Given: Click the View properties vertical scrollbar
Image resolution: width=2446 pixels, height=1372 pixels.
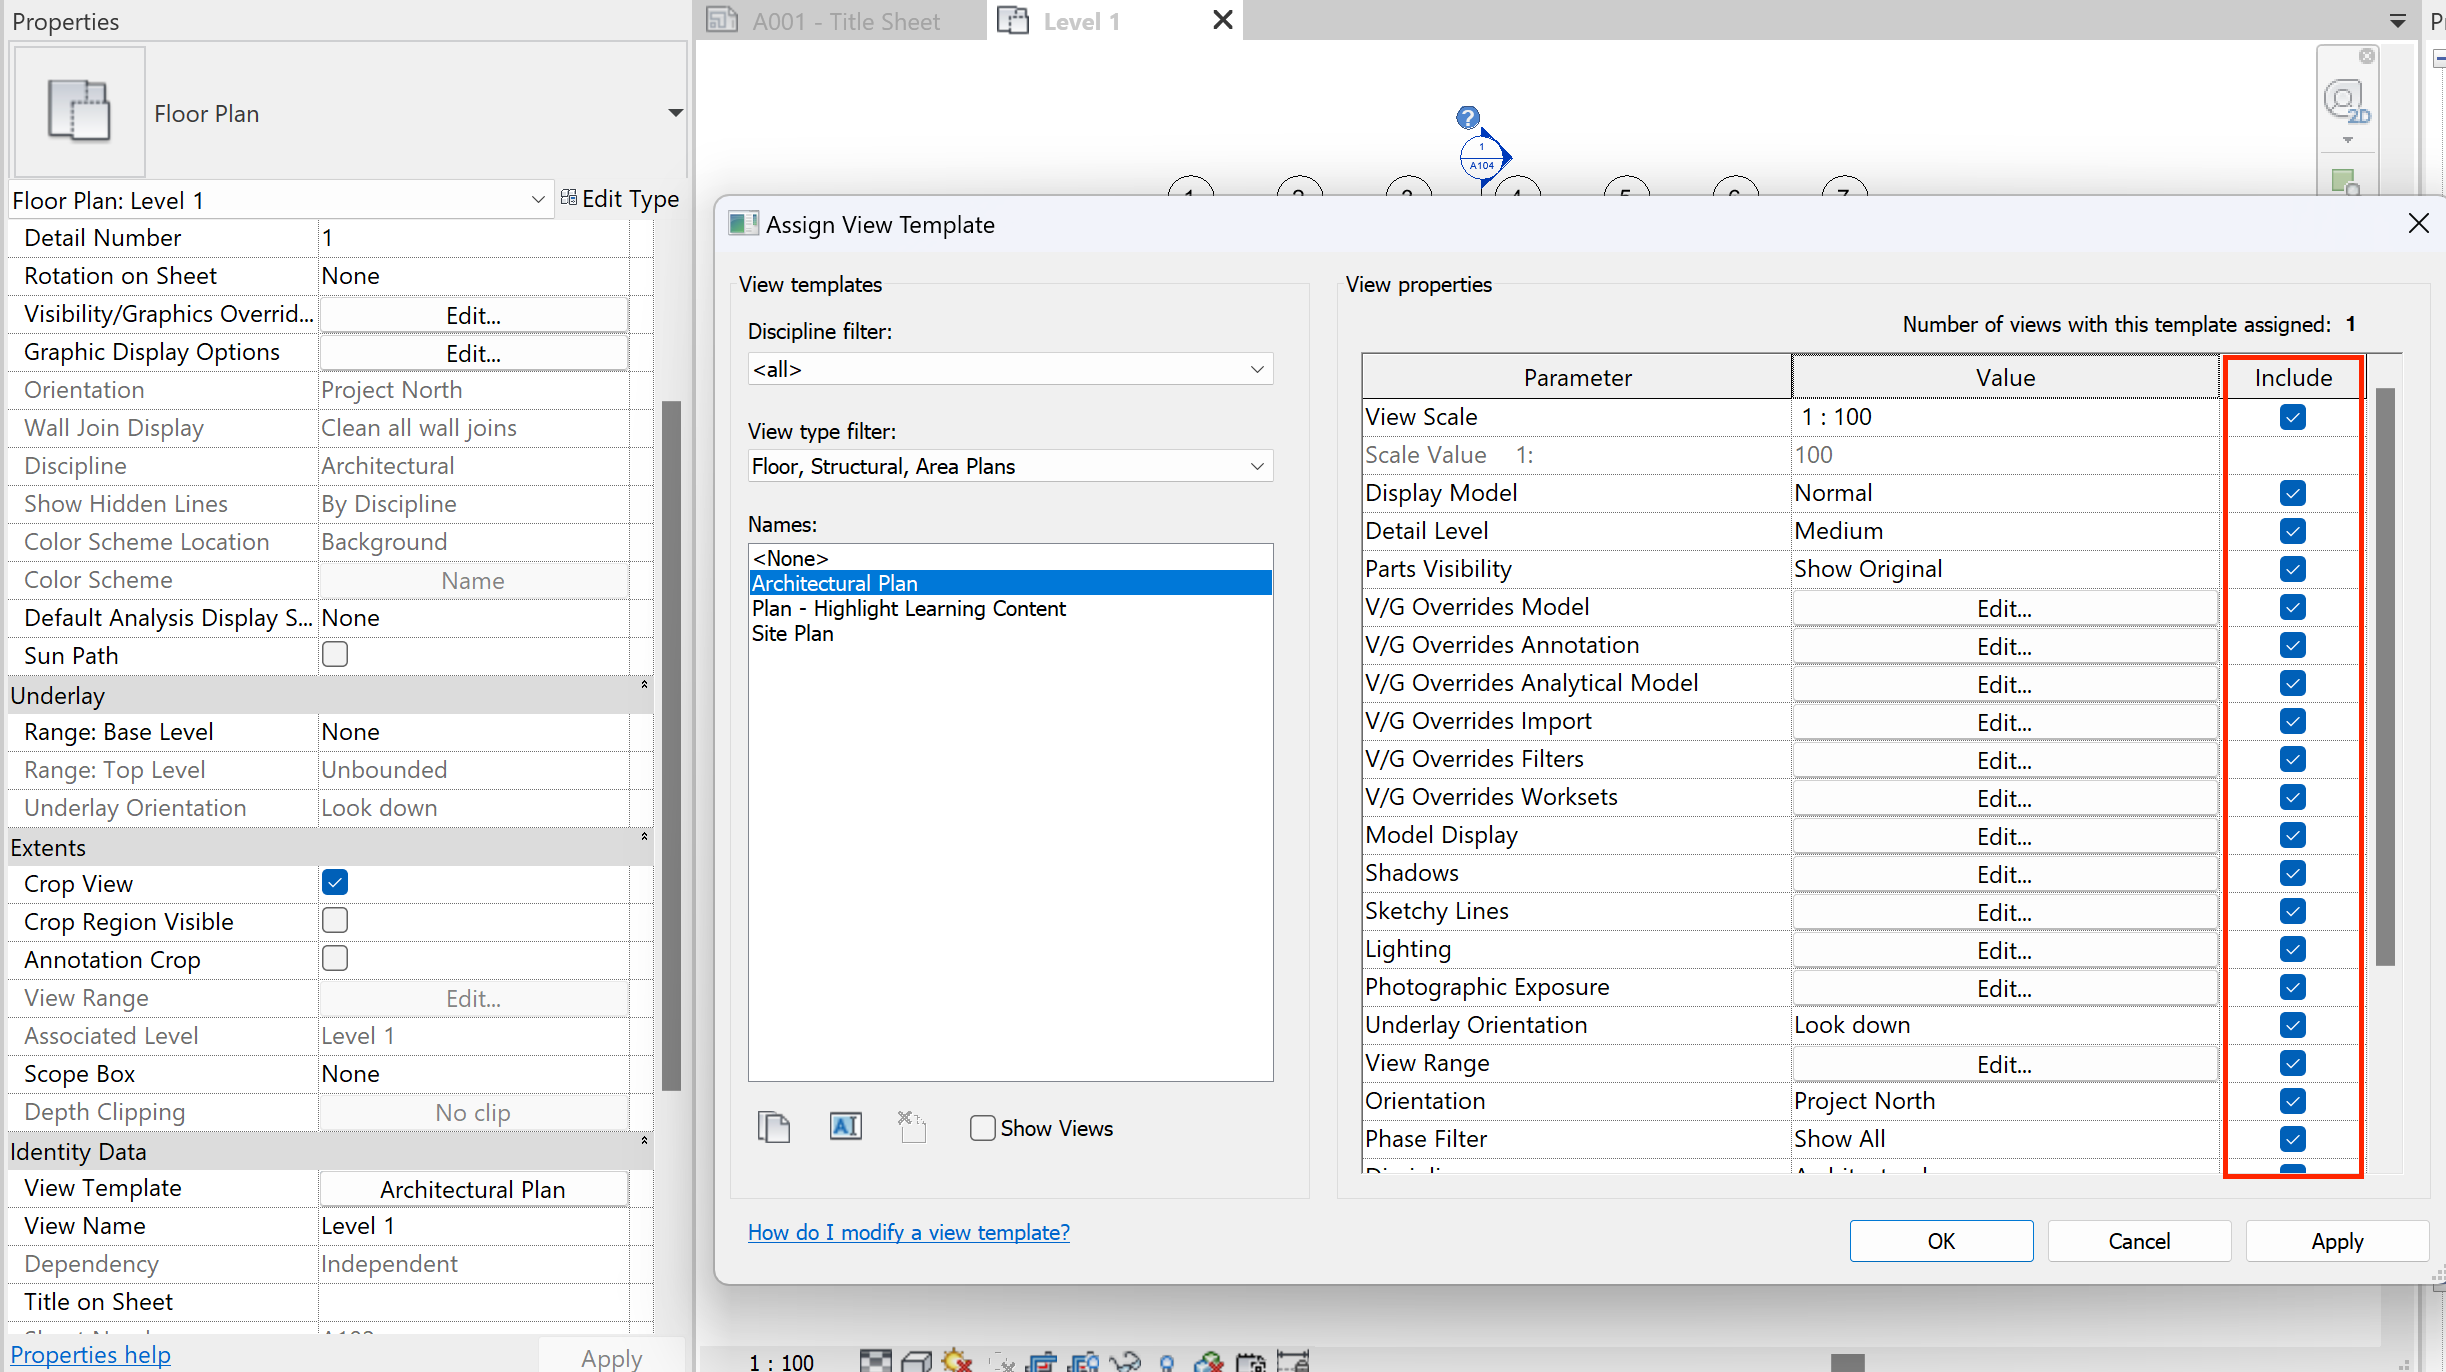Looking at the screenshot, I should [x=2385, y=676].
